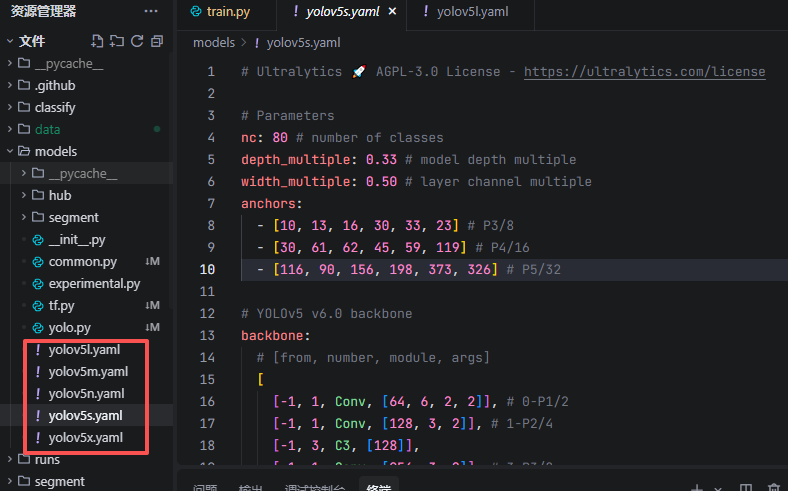Viewport: 788px width, 491px height.
Task: Click the nc value 80
Action: [x=280, y=138]
